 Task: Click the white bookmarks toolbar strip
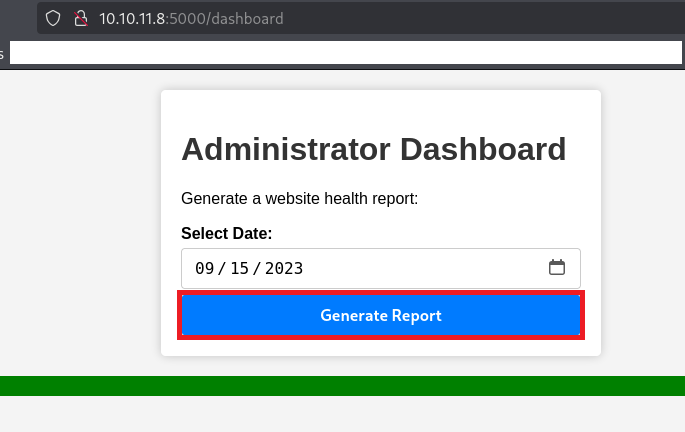point(340,53)
